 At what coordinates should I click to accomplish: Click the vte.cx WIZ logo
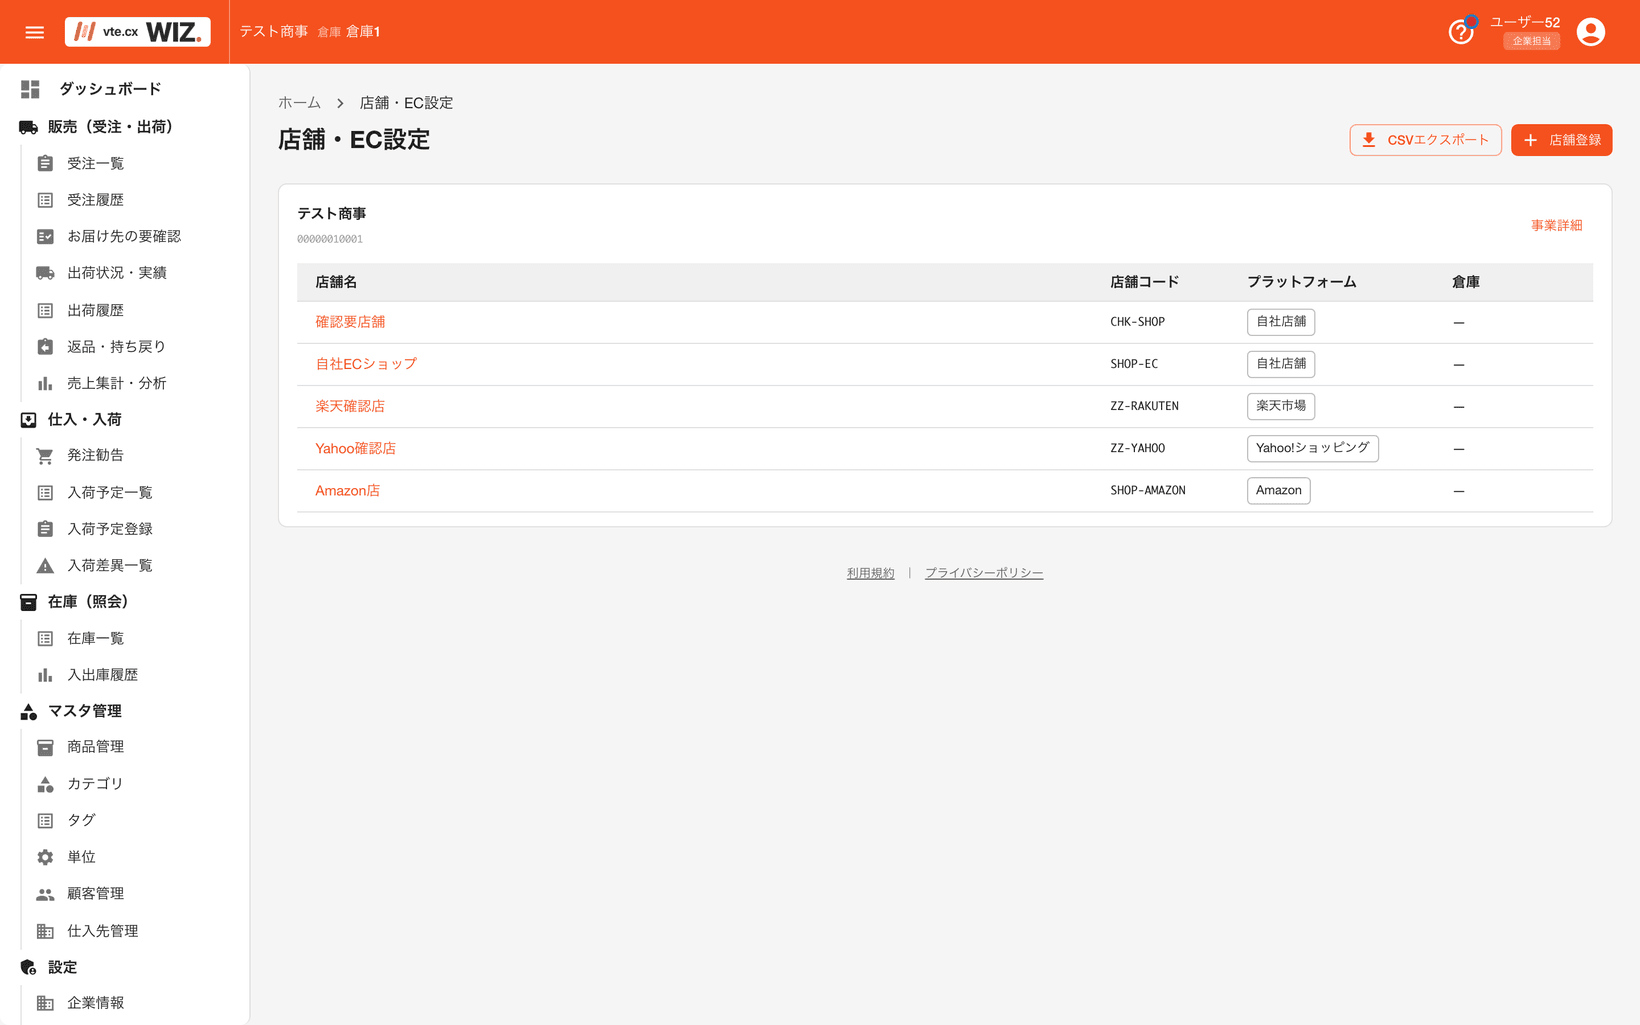(x=138, y=32)
